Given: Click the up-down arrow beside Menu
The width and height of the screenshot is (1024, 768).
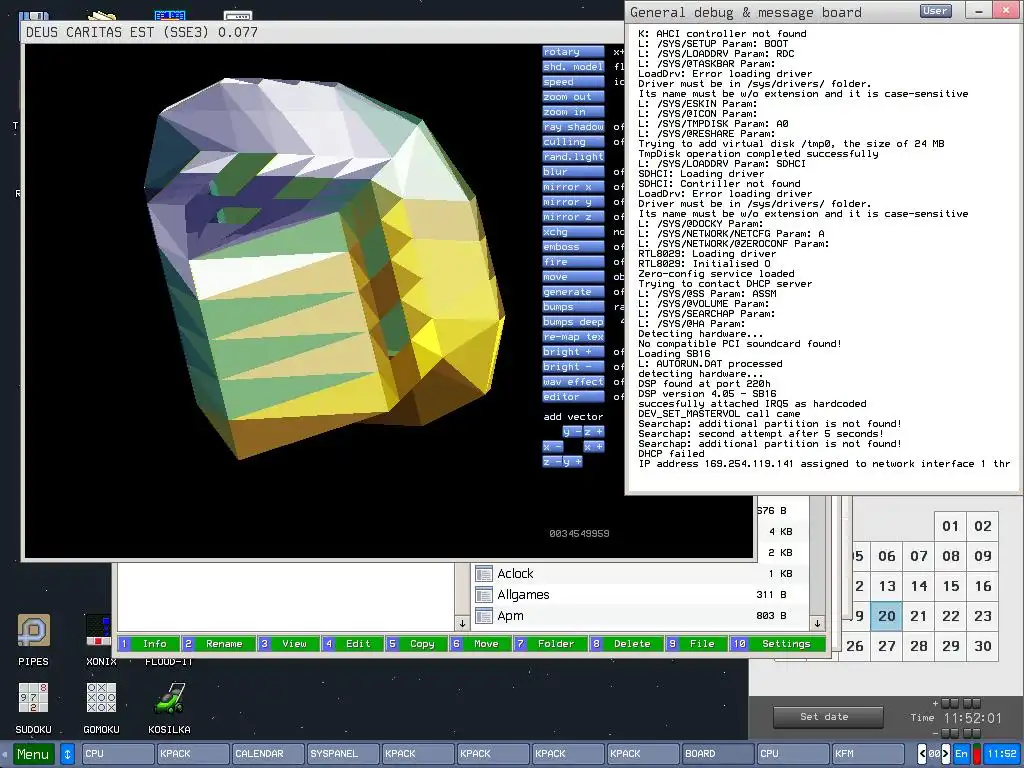Looking at the screenshot, I should click(x=67, y=754).
